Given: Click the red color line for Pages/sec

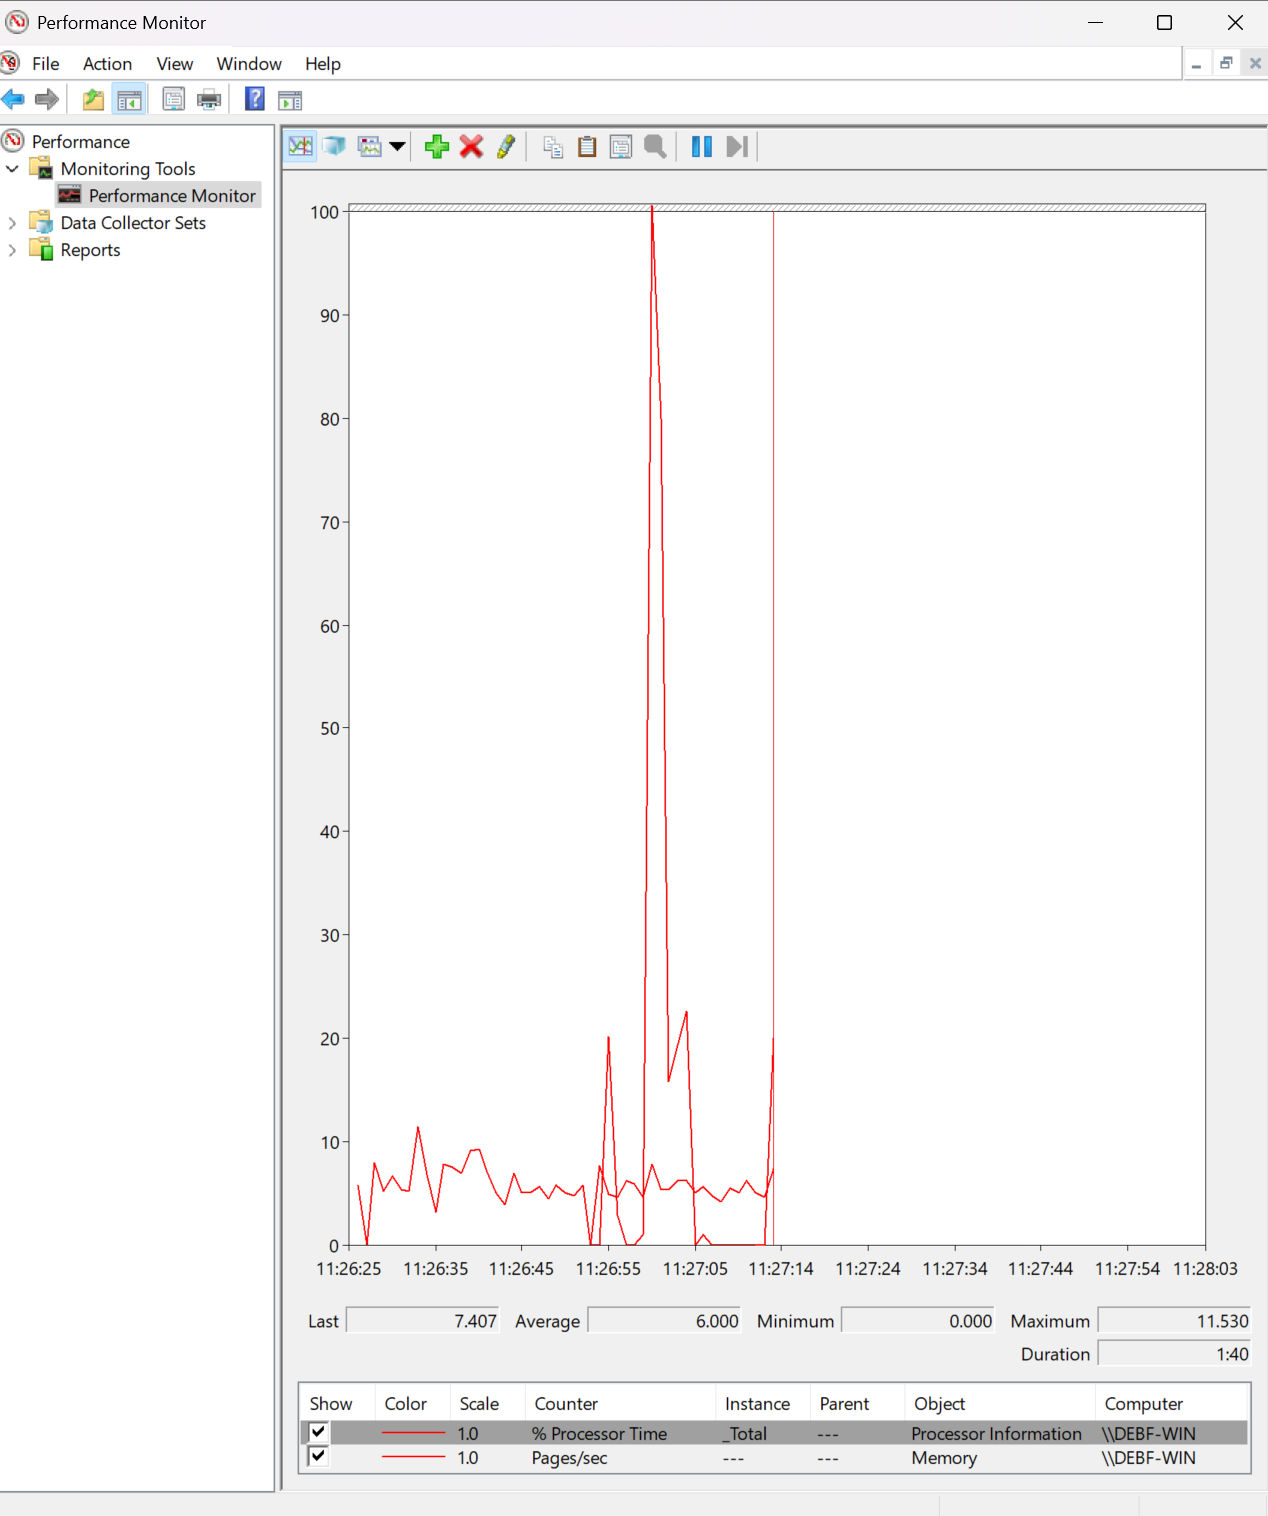Looking at the screenshot, I should click(413, 1458).
